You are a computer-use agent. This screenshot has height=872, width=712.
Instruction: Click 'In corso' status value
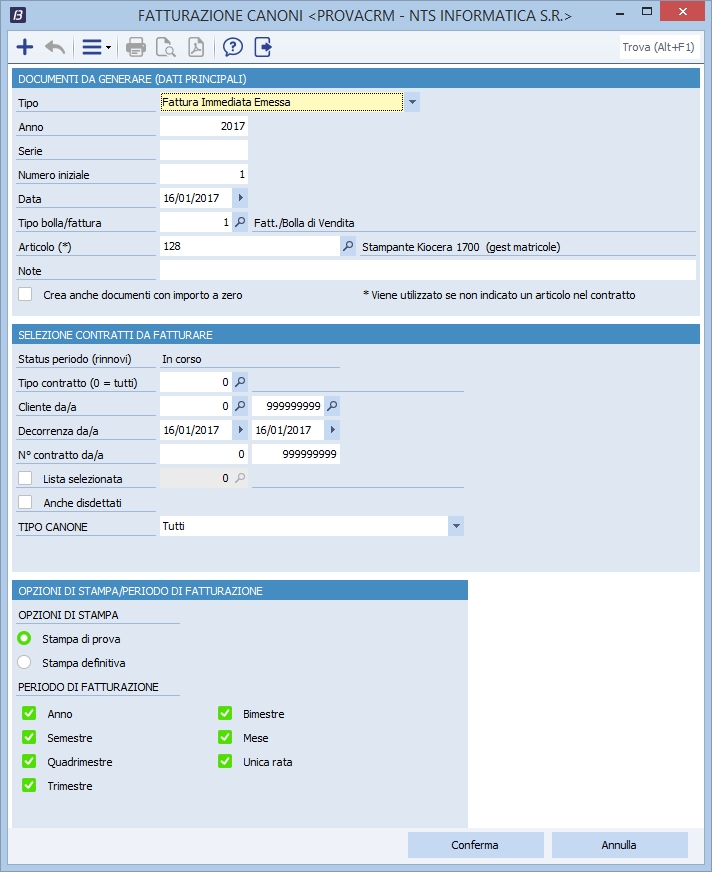click(x=182, y=359)
